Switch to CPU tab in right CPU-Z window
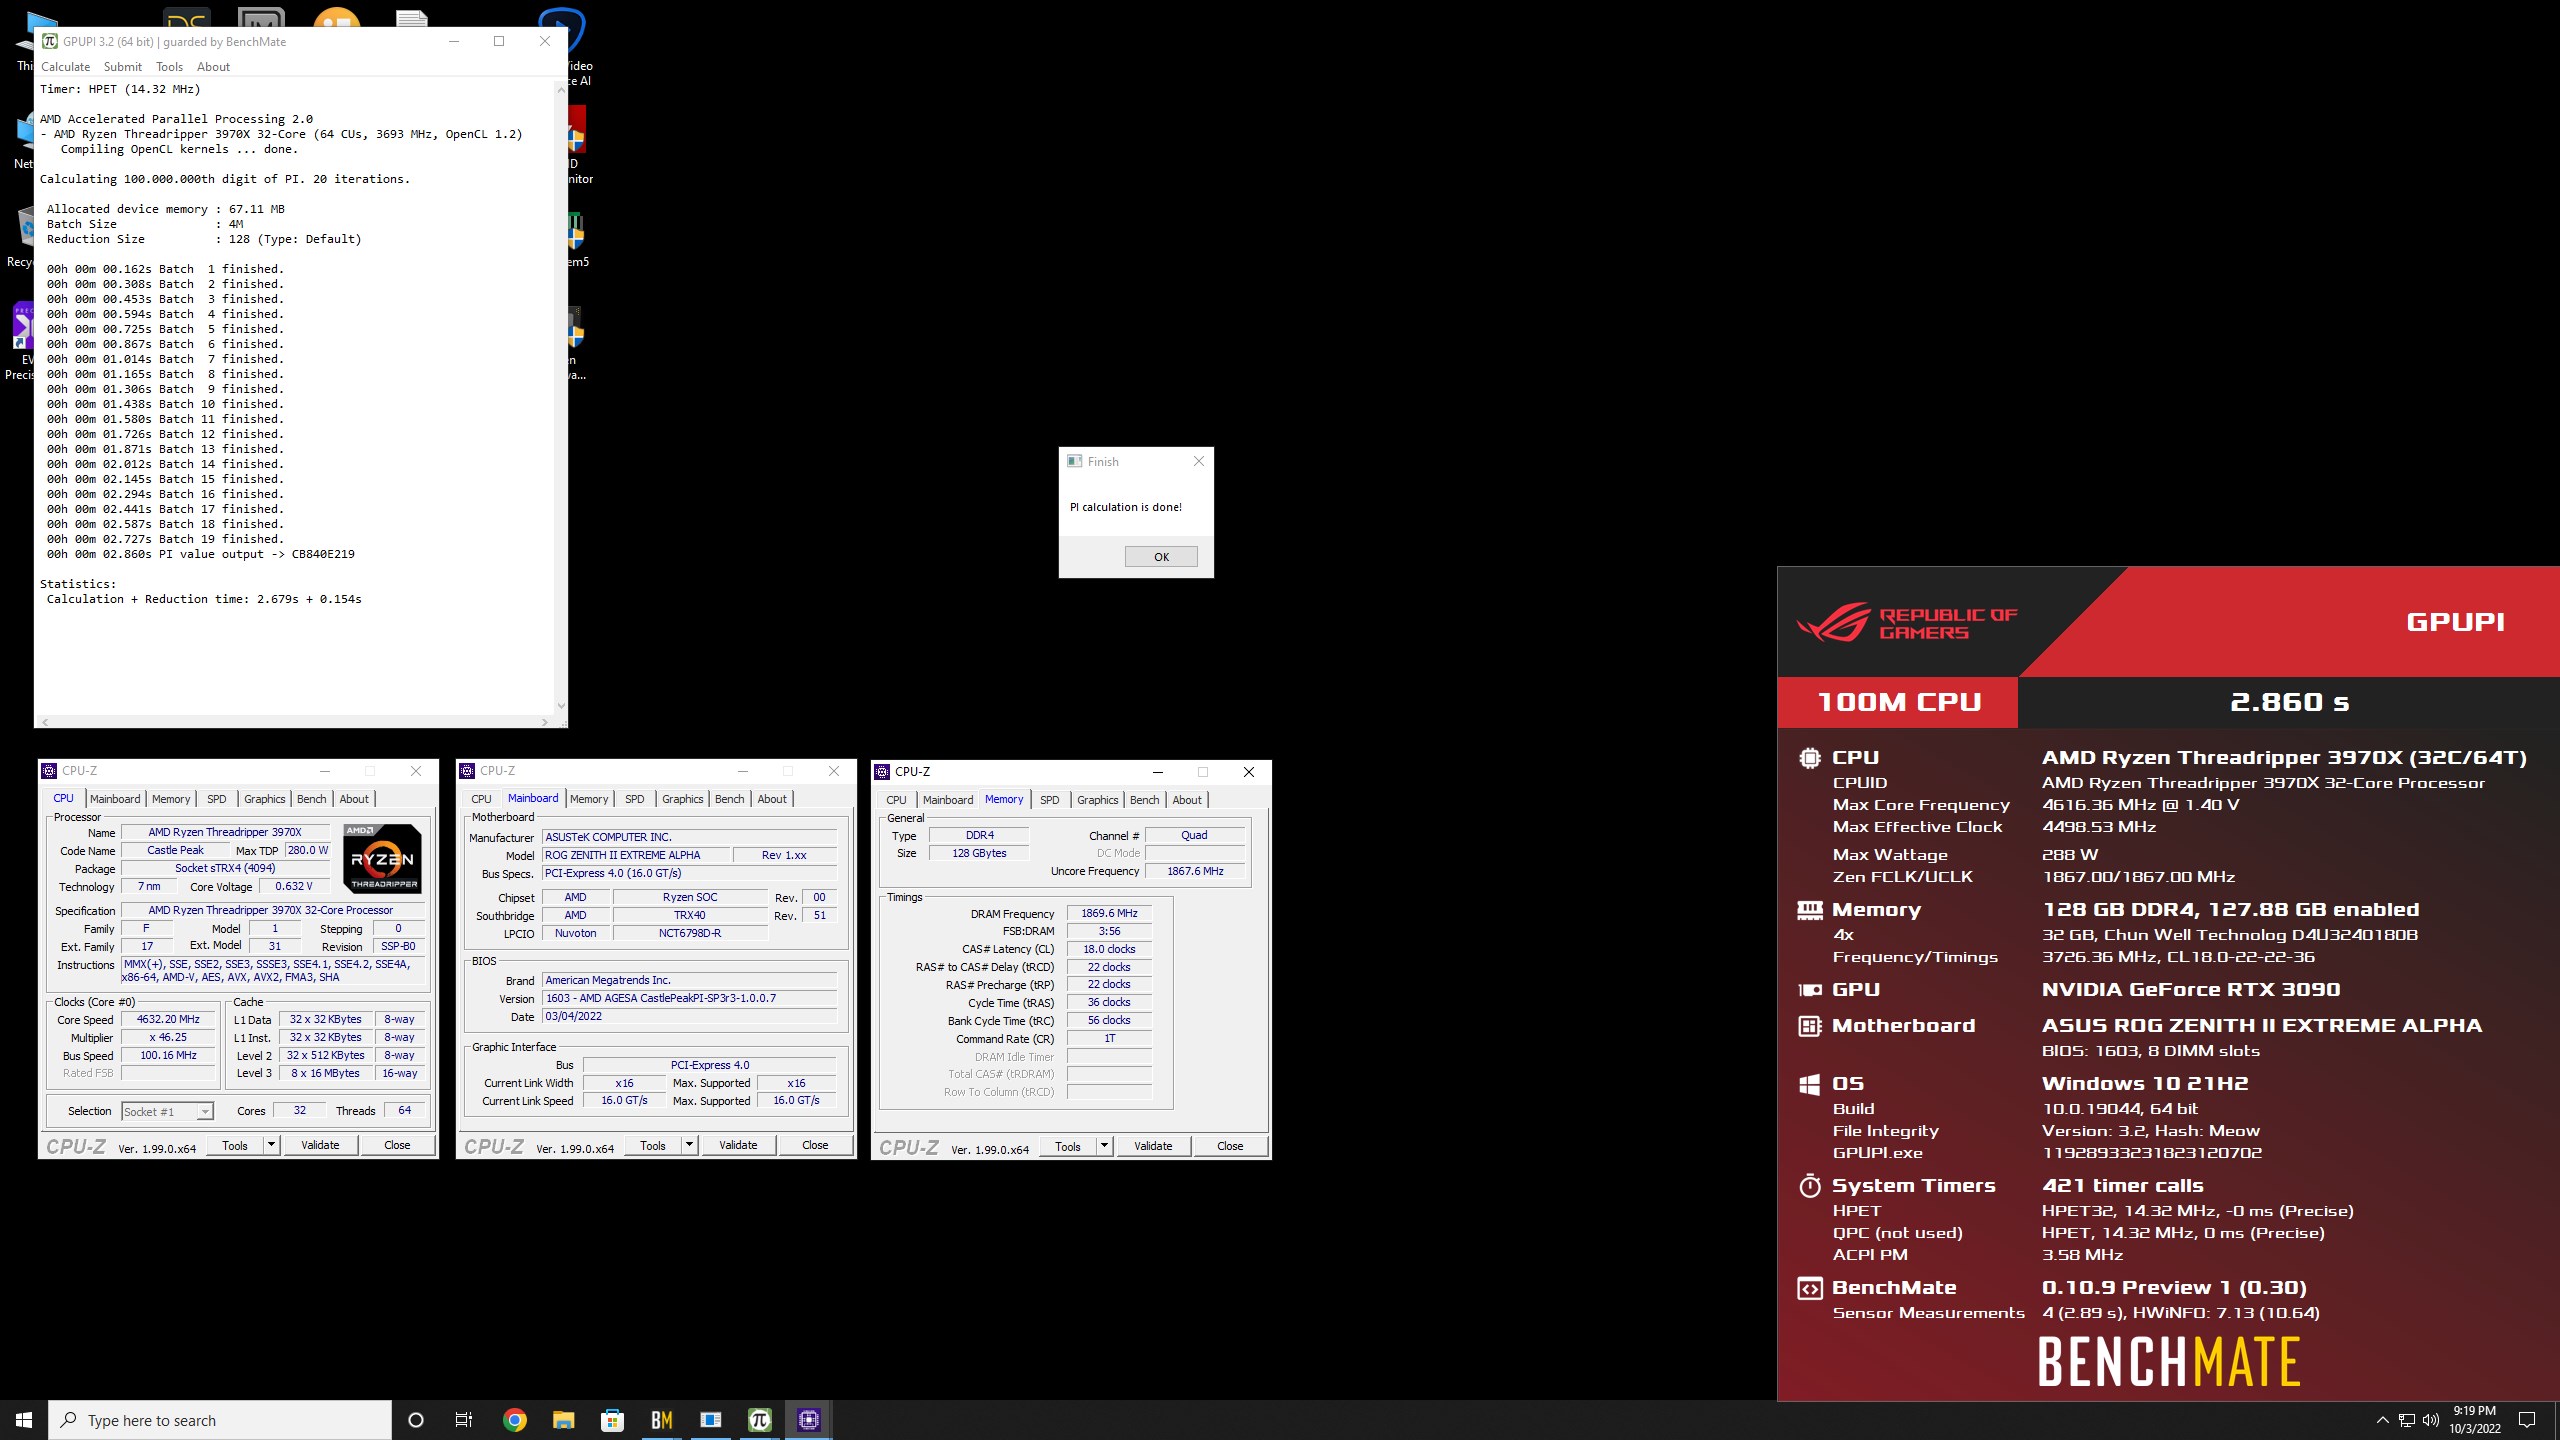Viewport: 2560px width, 1440px height. click(x=896, y=800)
